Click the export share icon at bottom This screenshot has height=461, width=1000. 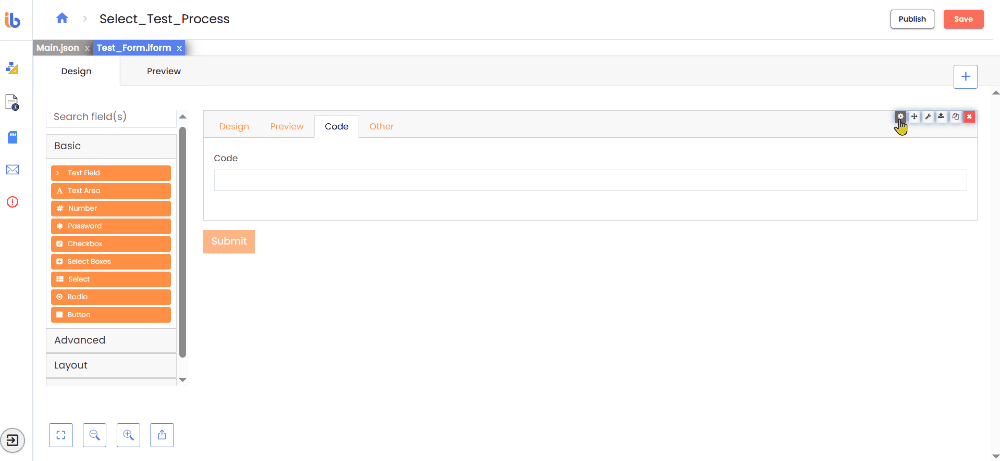pyautogui.click(x=162, y=435)
